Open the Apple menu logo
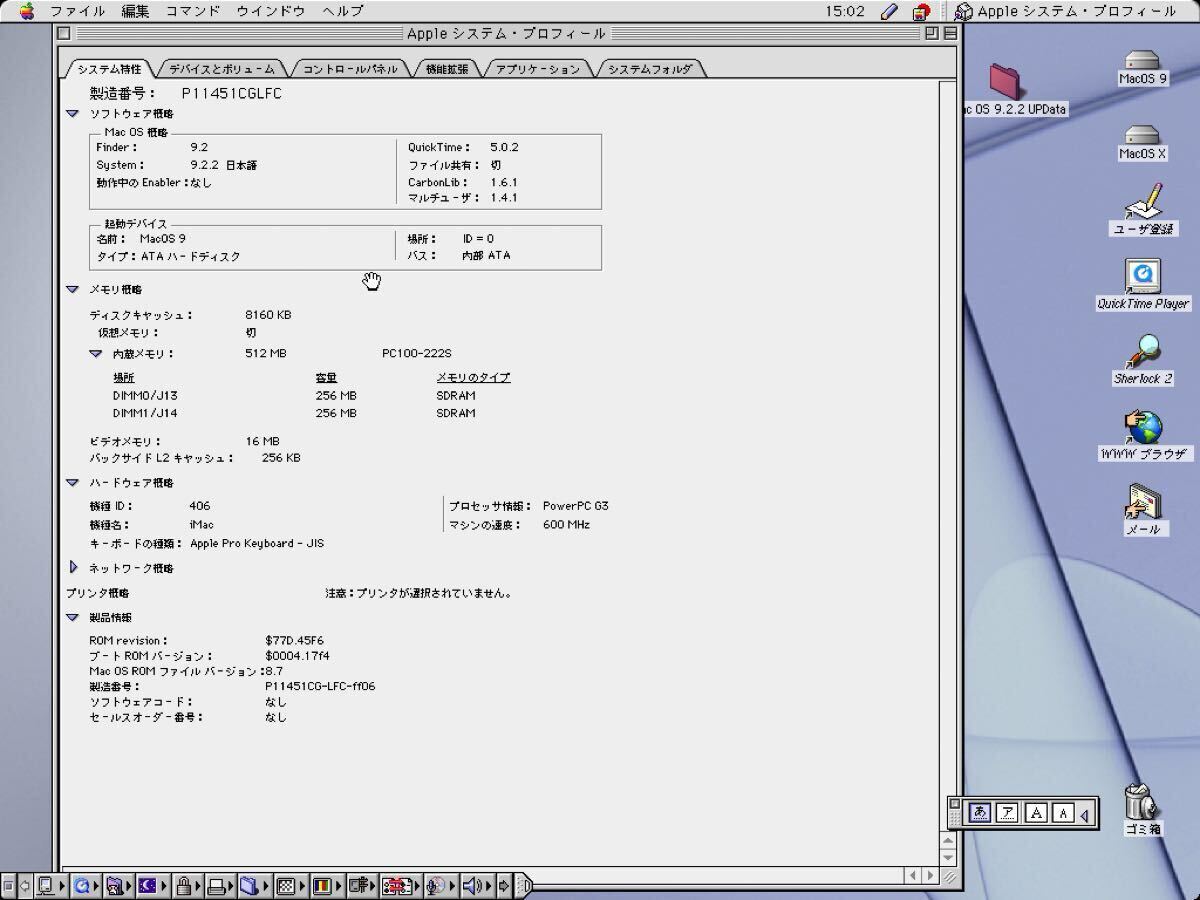This screenshot has width=1200, height=900. [x=27, y=11]
